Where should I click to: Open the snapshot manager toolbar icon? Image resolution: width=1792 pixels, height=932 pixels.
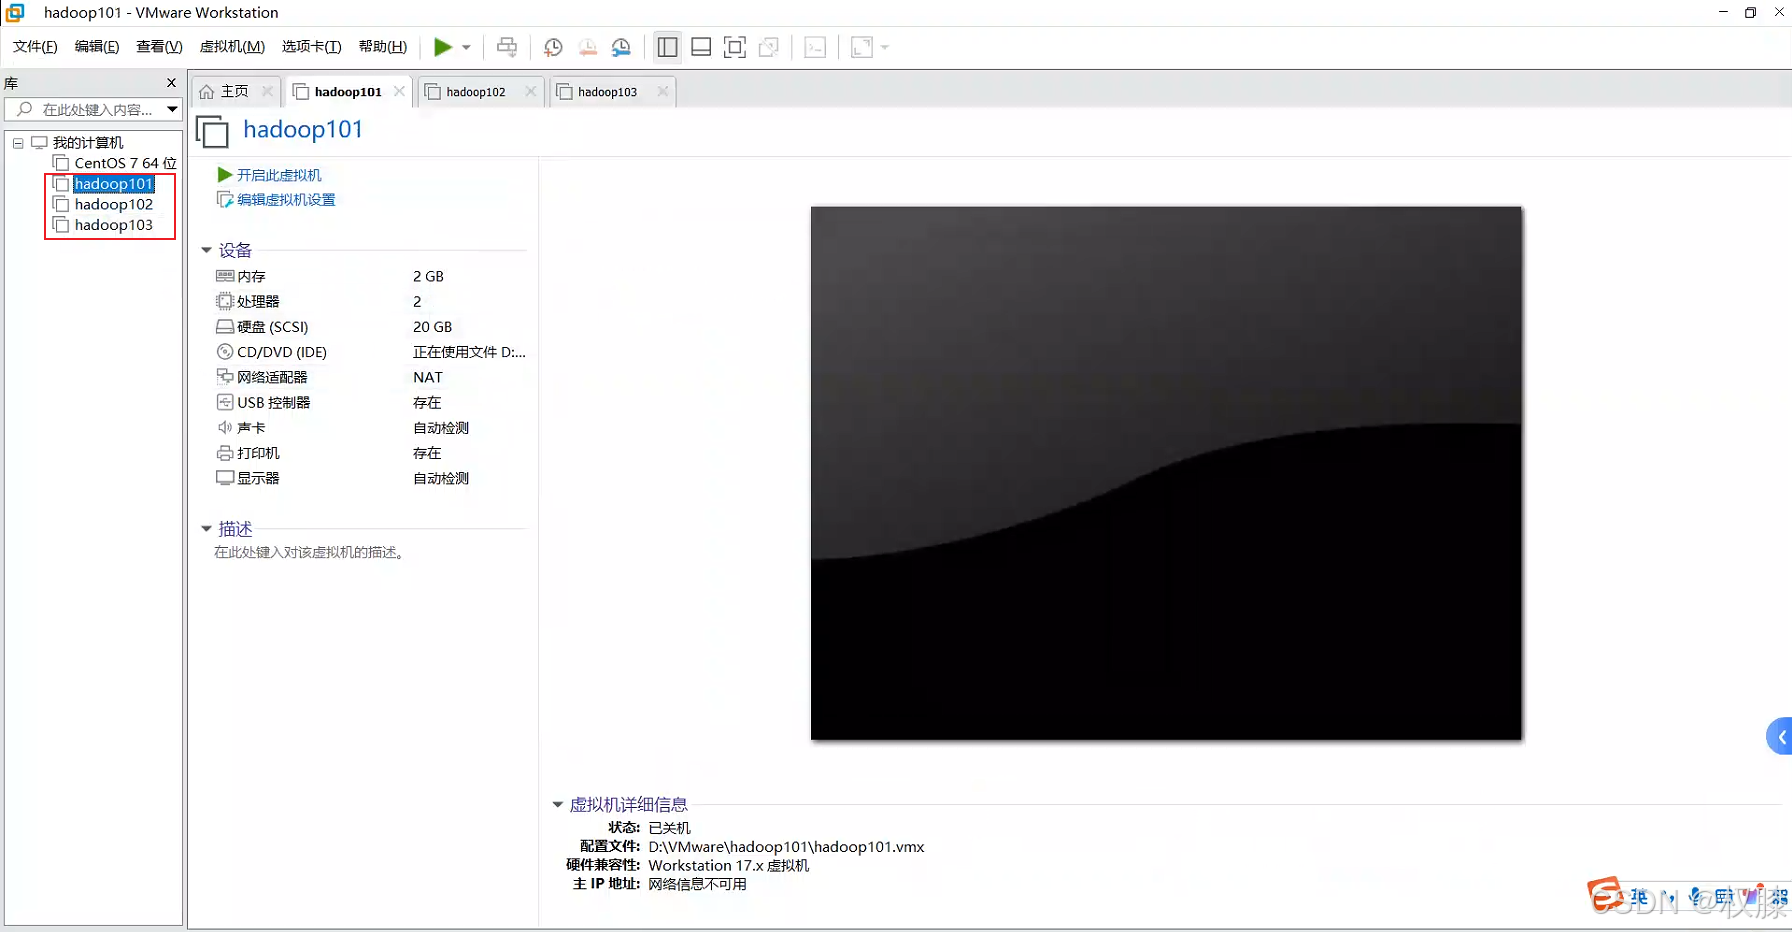point(621,47)
